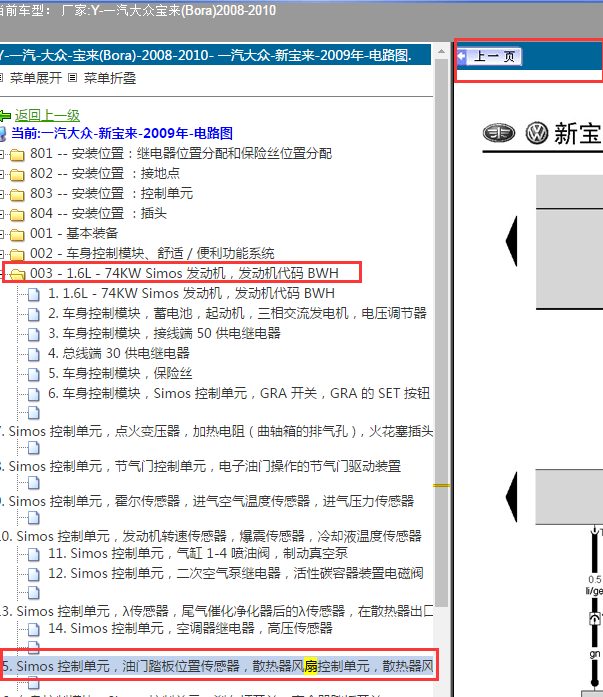Select highlighted page 油门踏板位置传感器 散热器风扇

(x=217, y=666)
